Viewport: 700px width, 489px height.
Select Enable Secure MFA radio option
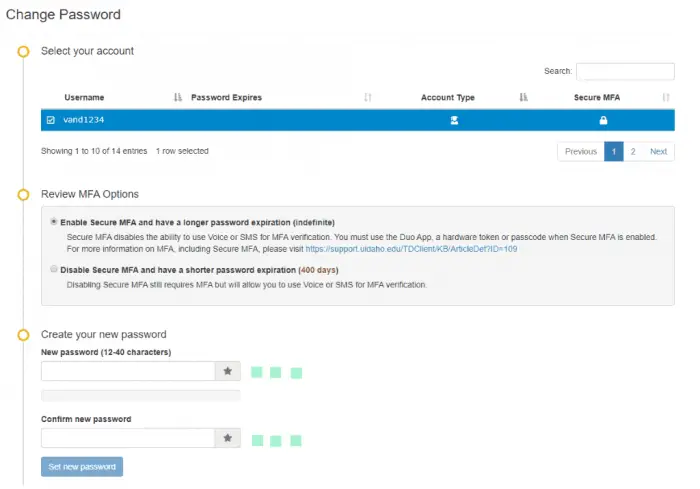54,221
